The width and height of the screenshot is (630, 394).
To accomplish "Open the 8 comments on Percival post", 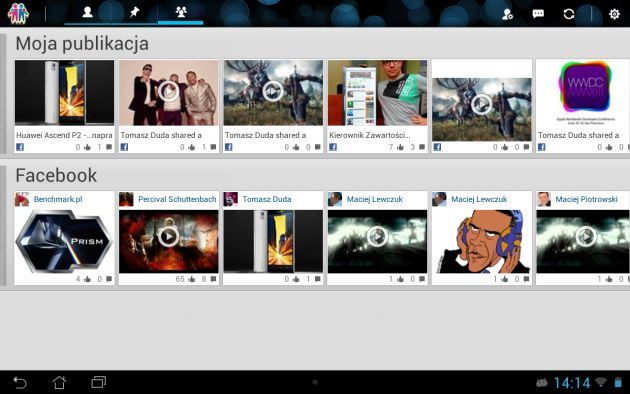I will [x=213, y=279].
